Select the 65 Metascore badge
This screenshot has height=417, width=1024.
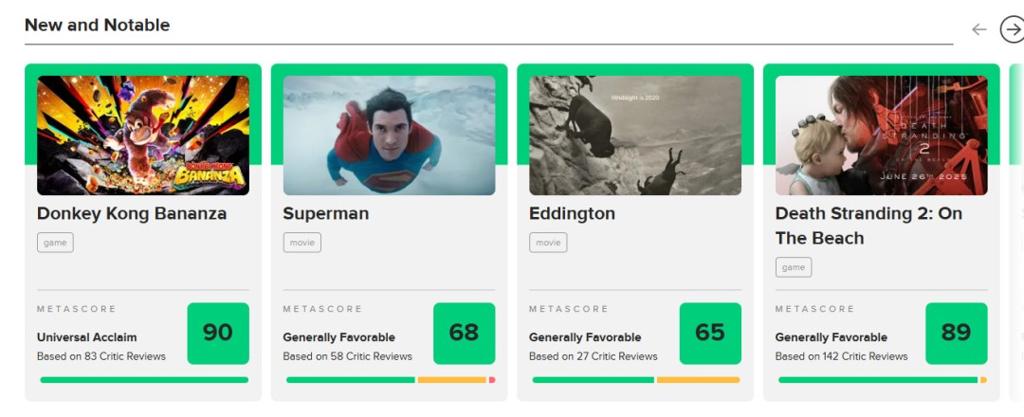tap(711, 333)
